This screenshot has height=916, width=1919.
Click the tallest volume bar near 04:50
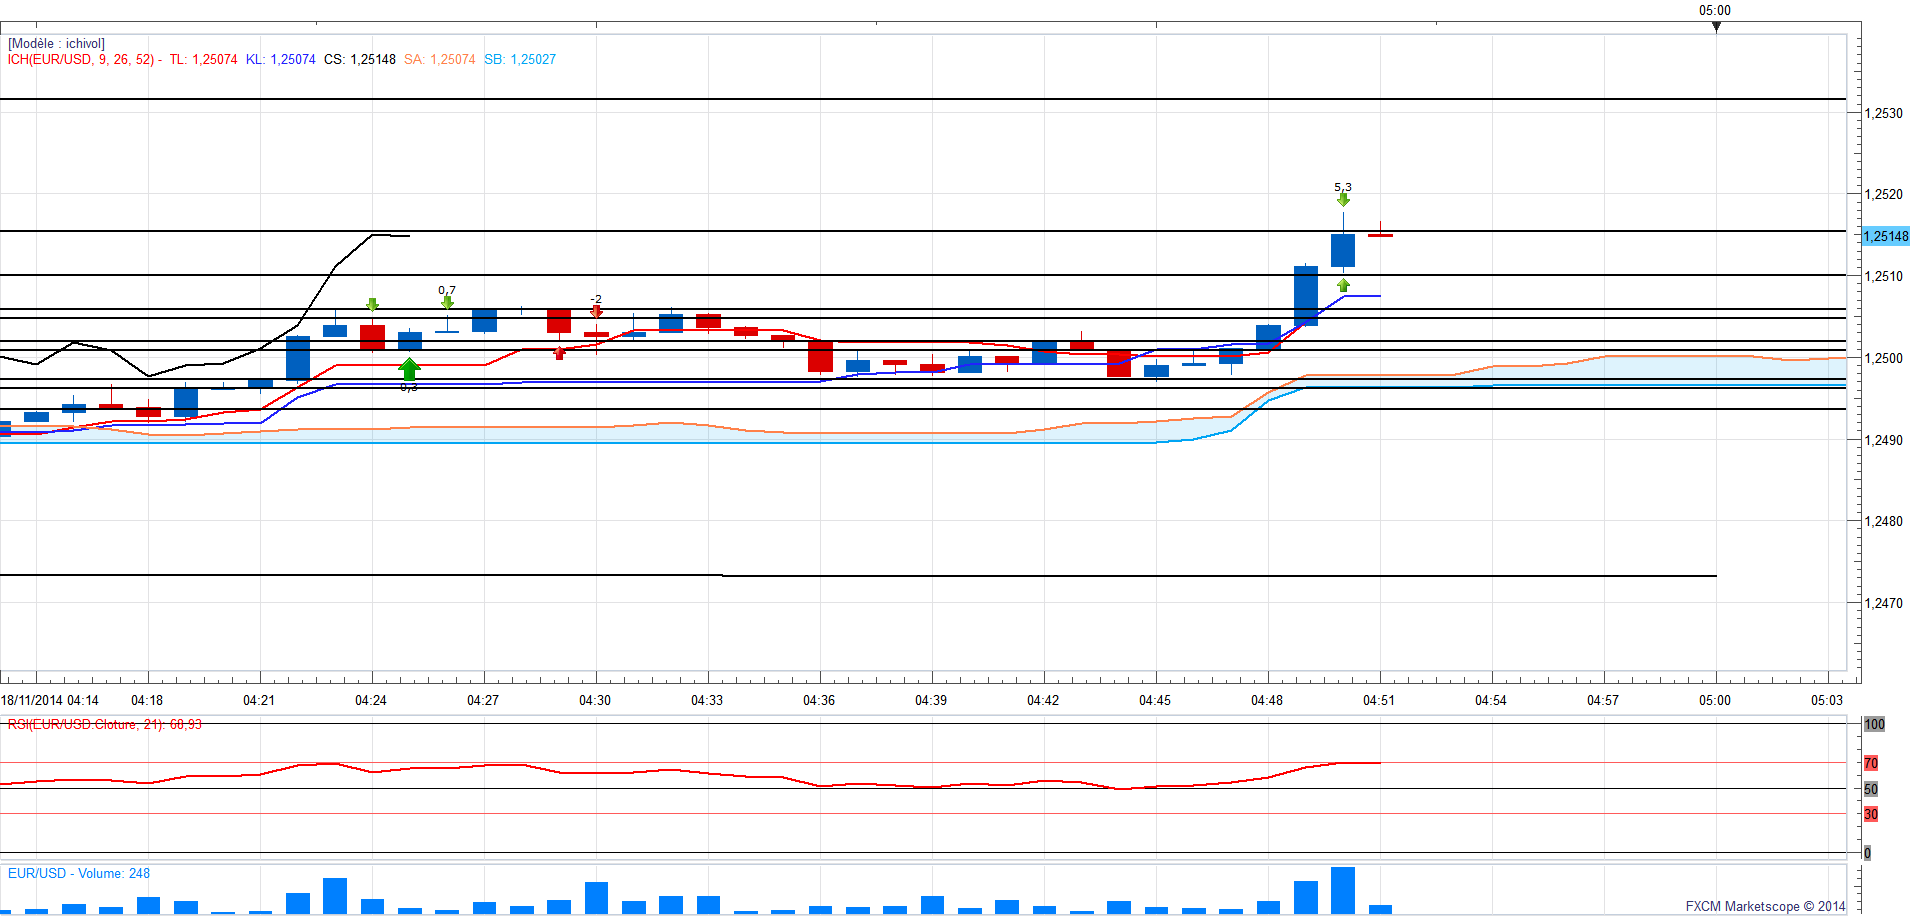[1343, 890]
